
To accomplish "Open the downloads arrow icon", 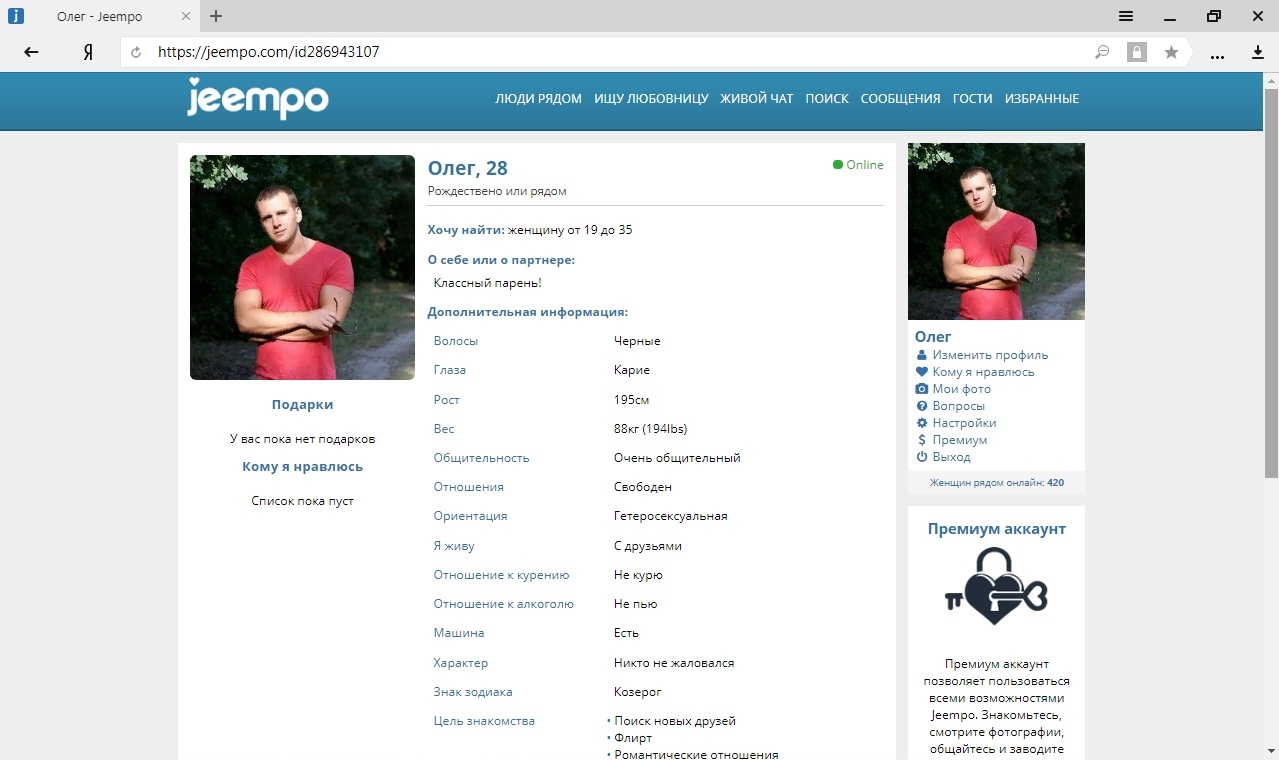I will [1259, 52].
